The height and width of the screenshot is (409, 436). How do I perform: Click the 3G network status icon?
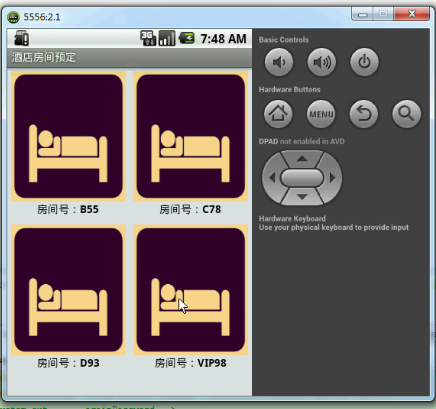point(148,38)
